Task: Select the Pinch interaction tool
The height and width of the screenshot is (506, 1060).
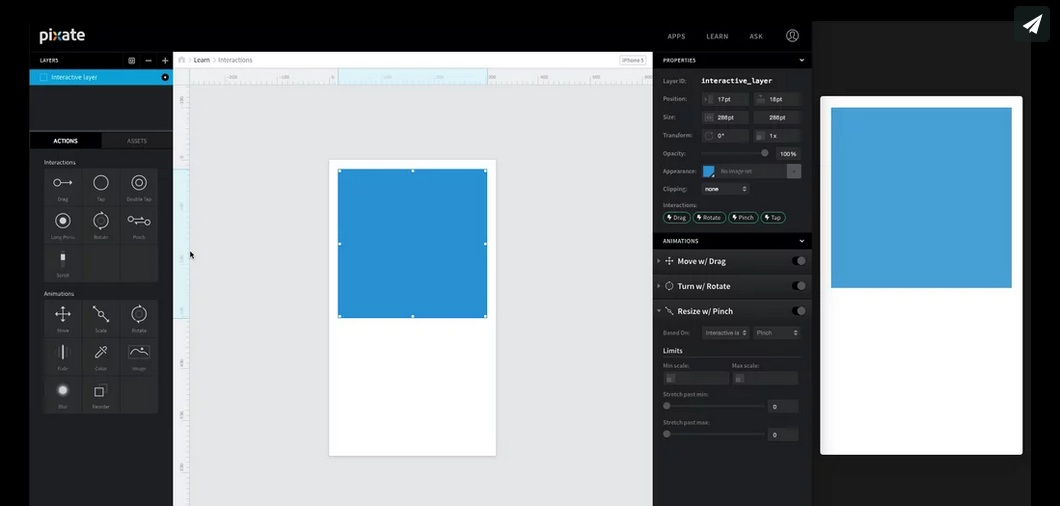Action: [x=139, y=225]
